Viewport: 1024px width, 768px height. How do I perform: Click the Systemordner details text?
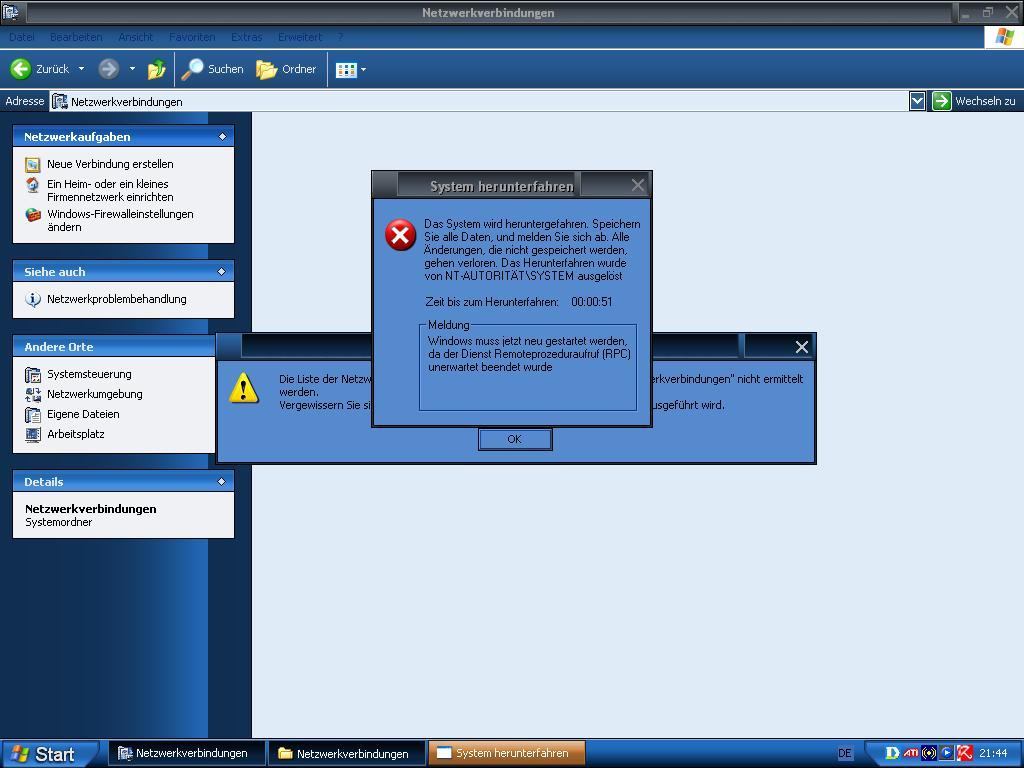click(x=59, y=522)
